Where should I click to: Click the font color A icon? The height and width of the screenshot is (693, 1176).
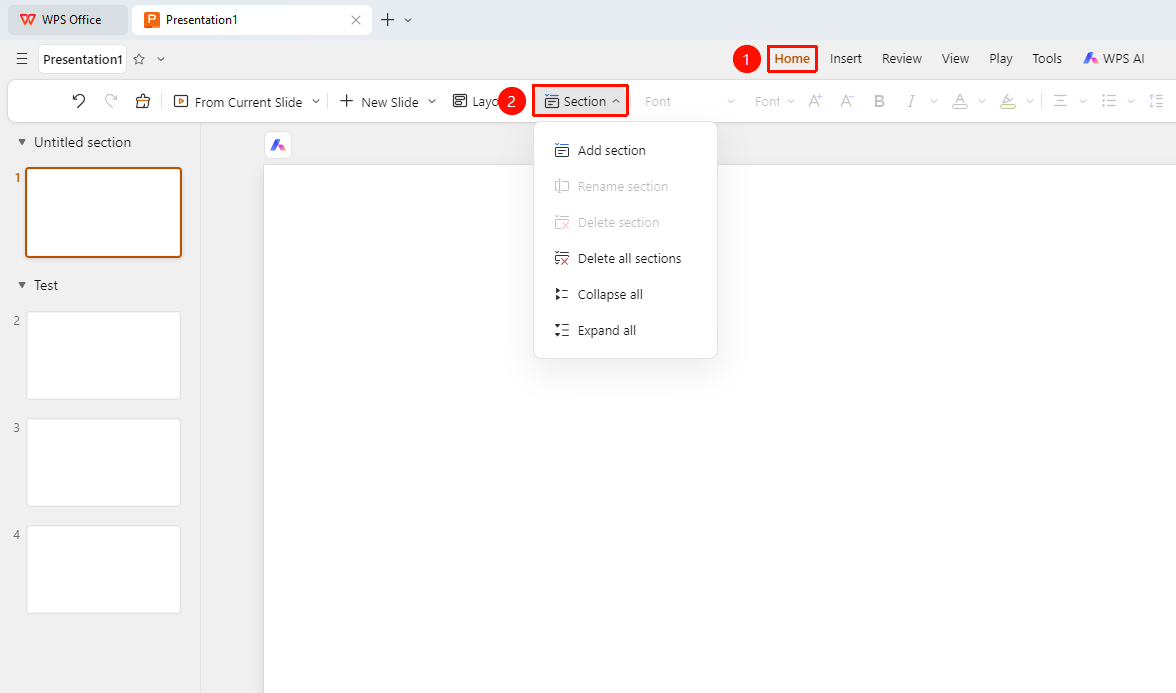point(959,101)
